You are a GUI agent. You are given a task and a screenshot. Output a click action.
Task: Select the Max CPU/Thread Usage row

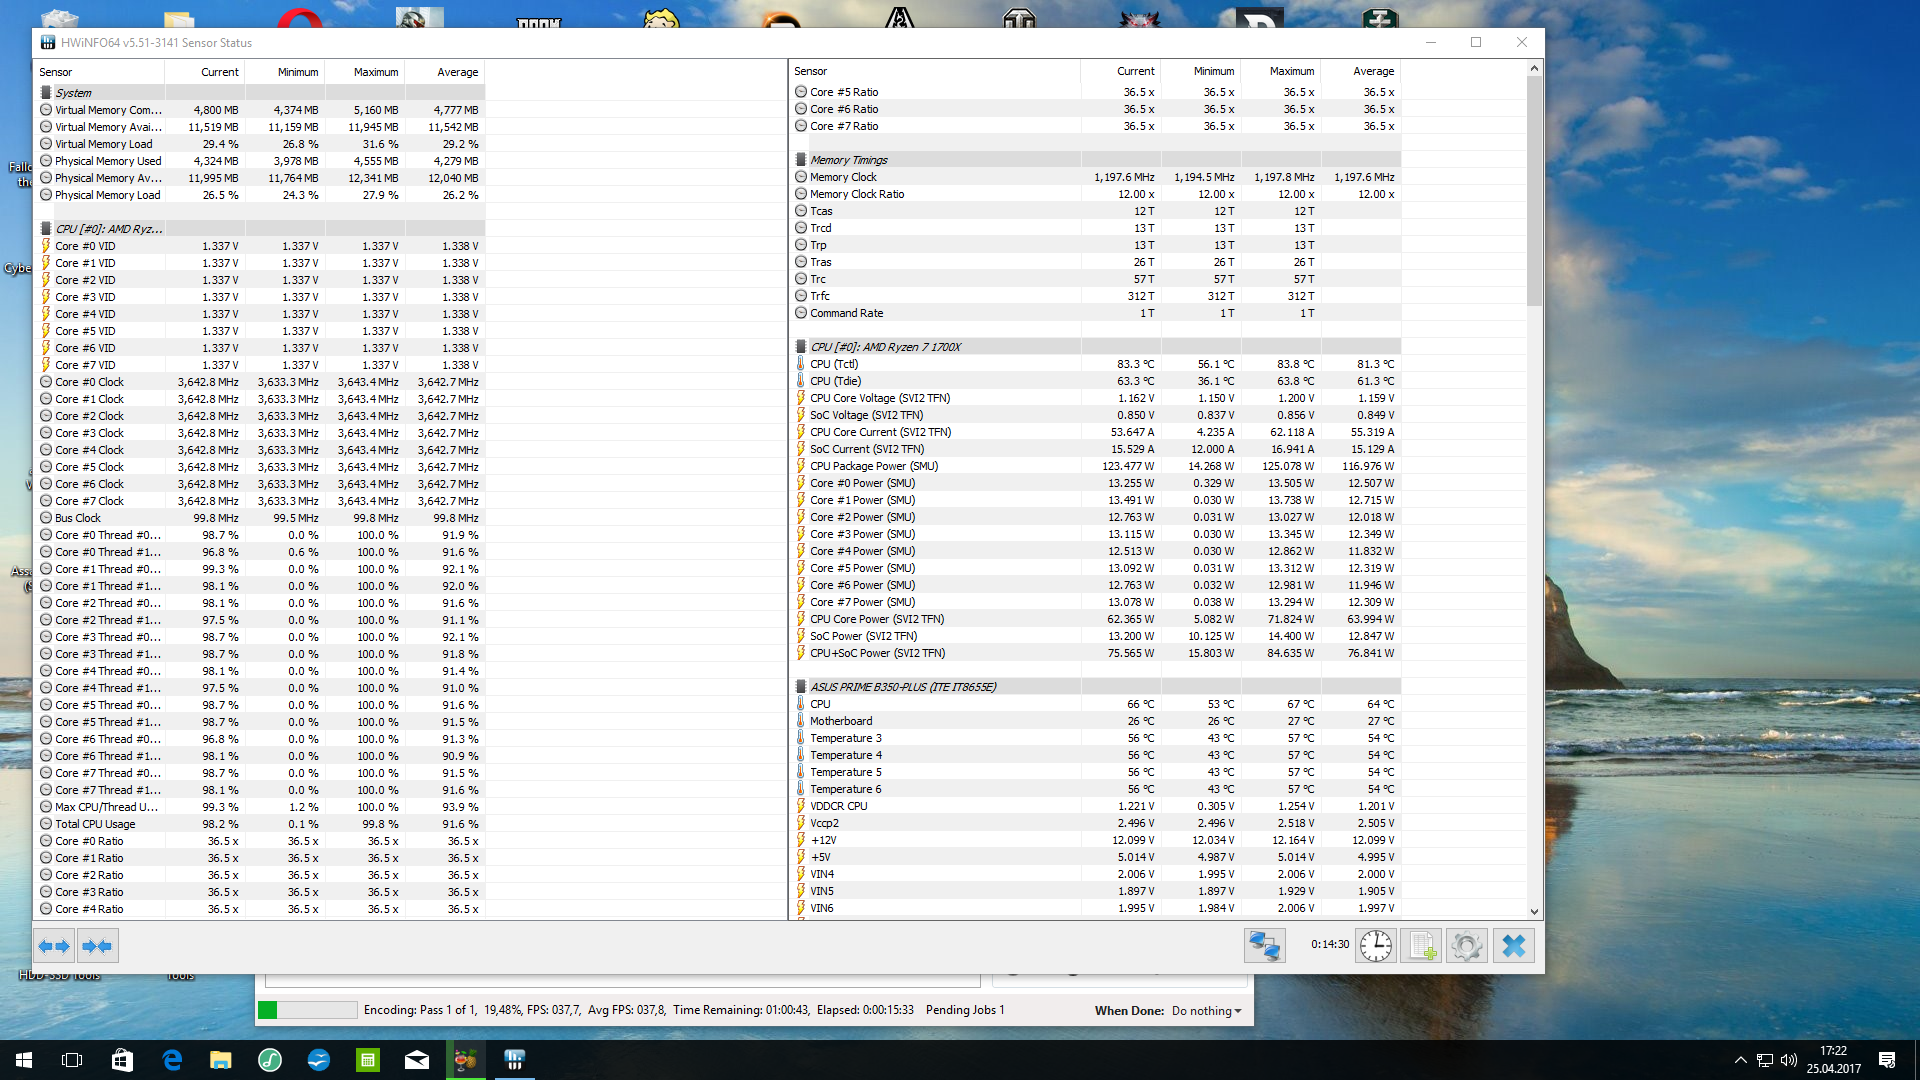tap(260, 807)
